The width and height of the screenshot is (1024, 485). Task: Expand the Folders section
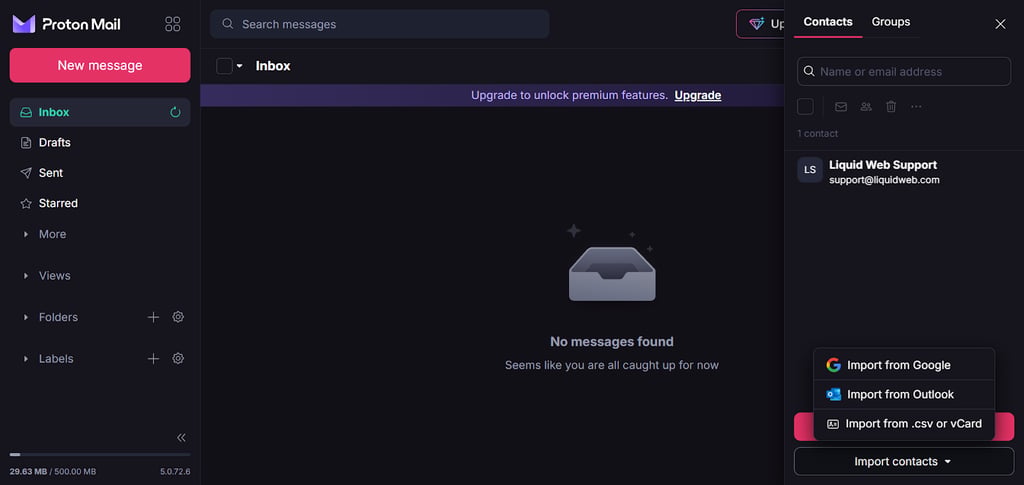[26, 317]
